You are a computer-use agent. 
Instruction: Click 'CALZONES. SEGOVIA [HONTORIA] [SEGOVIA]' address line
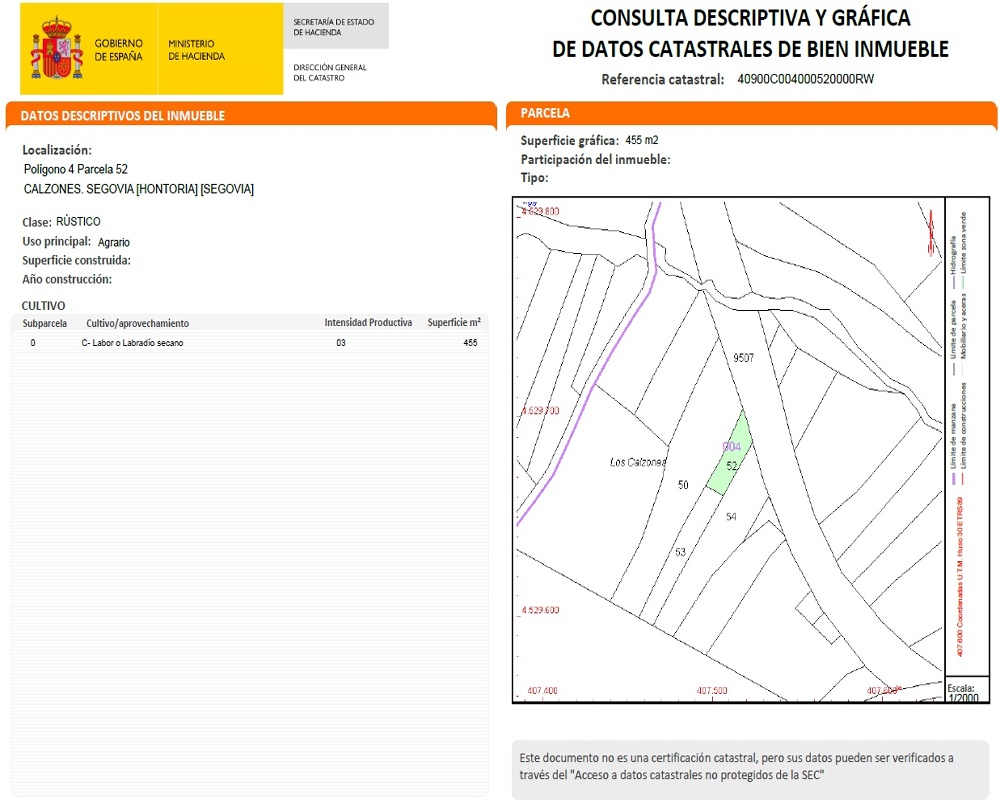tap(138, 189)
